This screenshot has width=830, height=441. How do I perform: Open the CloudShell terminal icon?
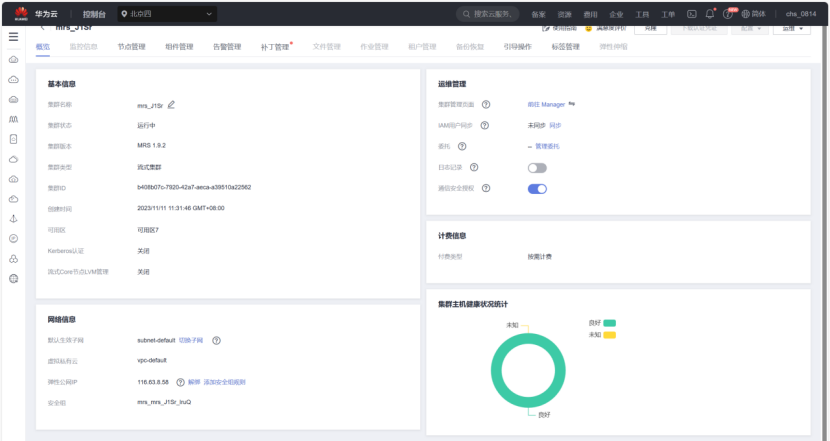coord(692,14)
